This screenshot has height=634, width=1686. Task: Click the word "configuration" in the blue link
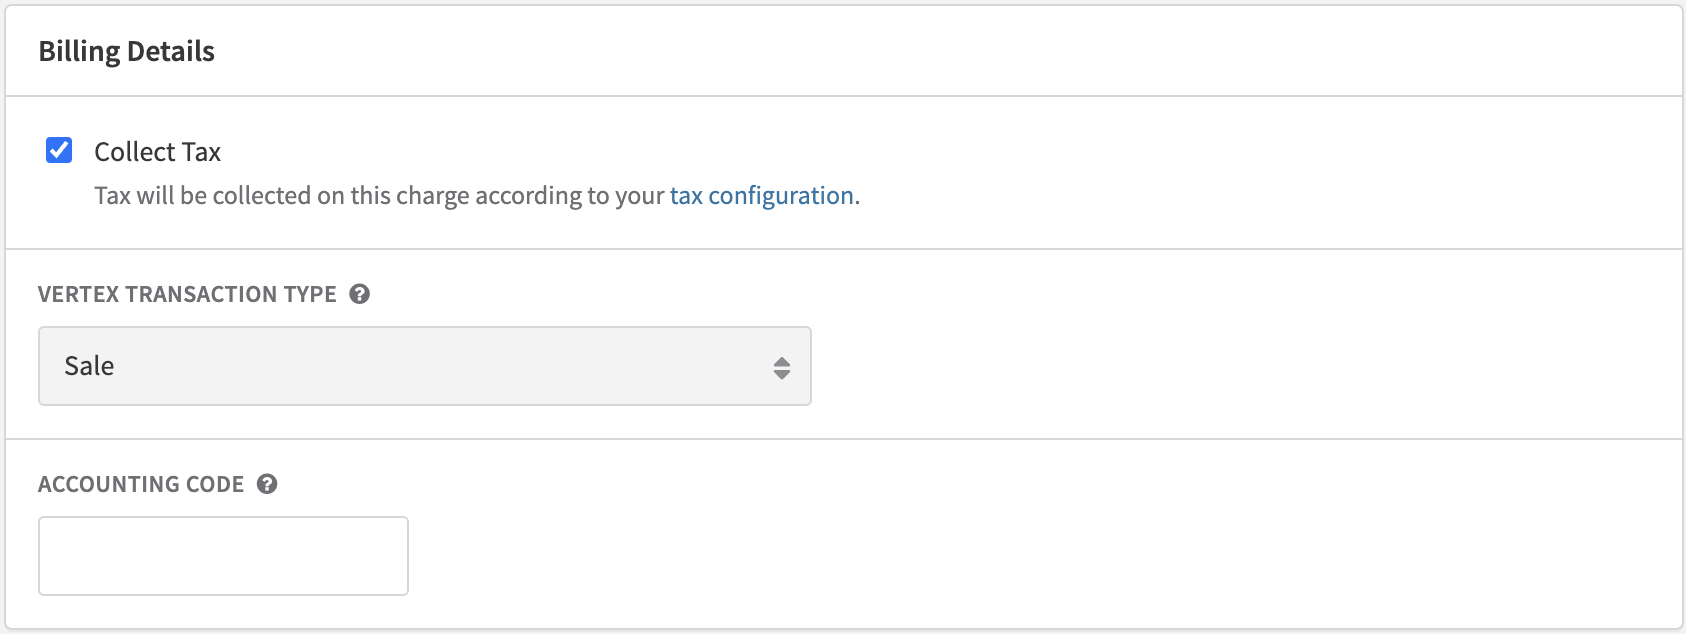[x=781, y=195]
